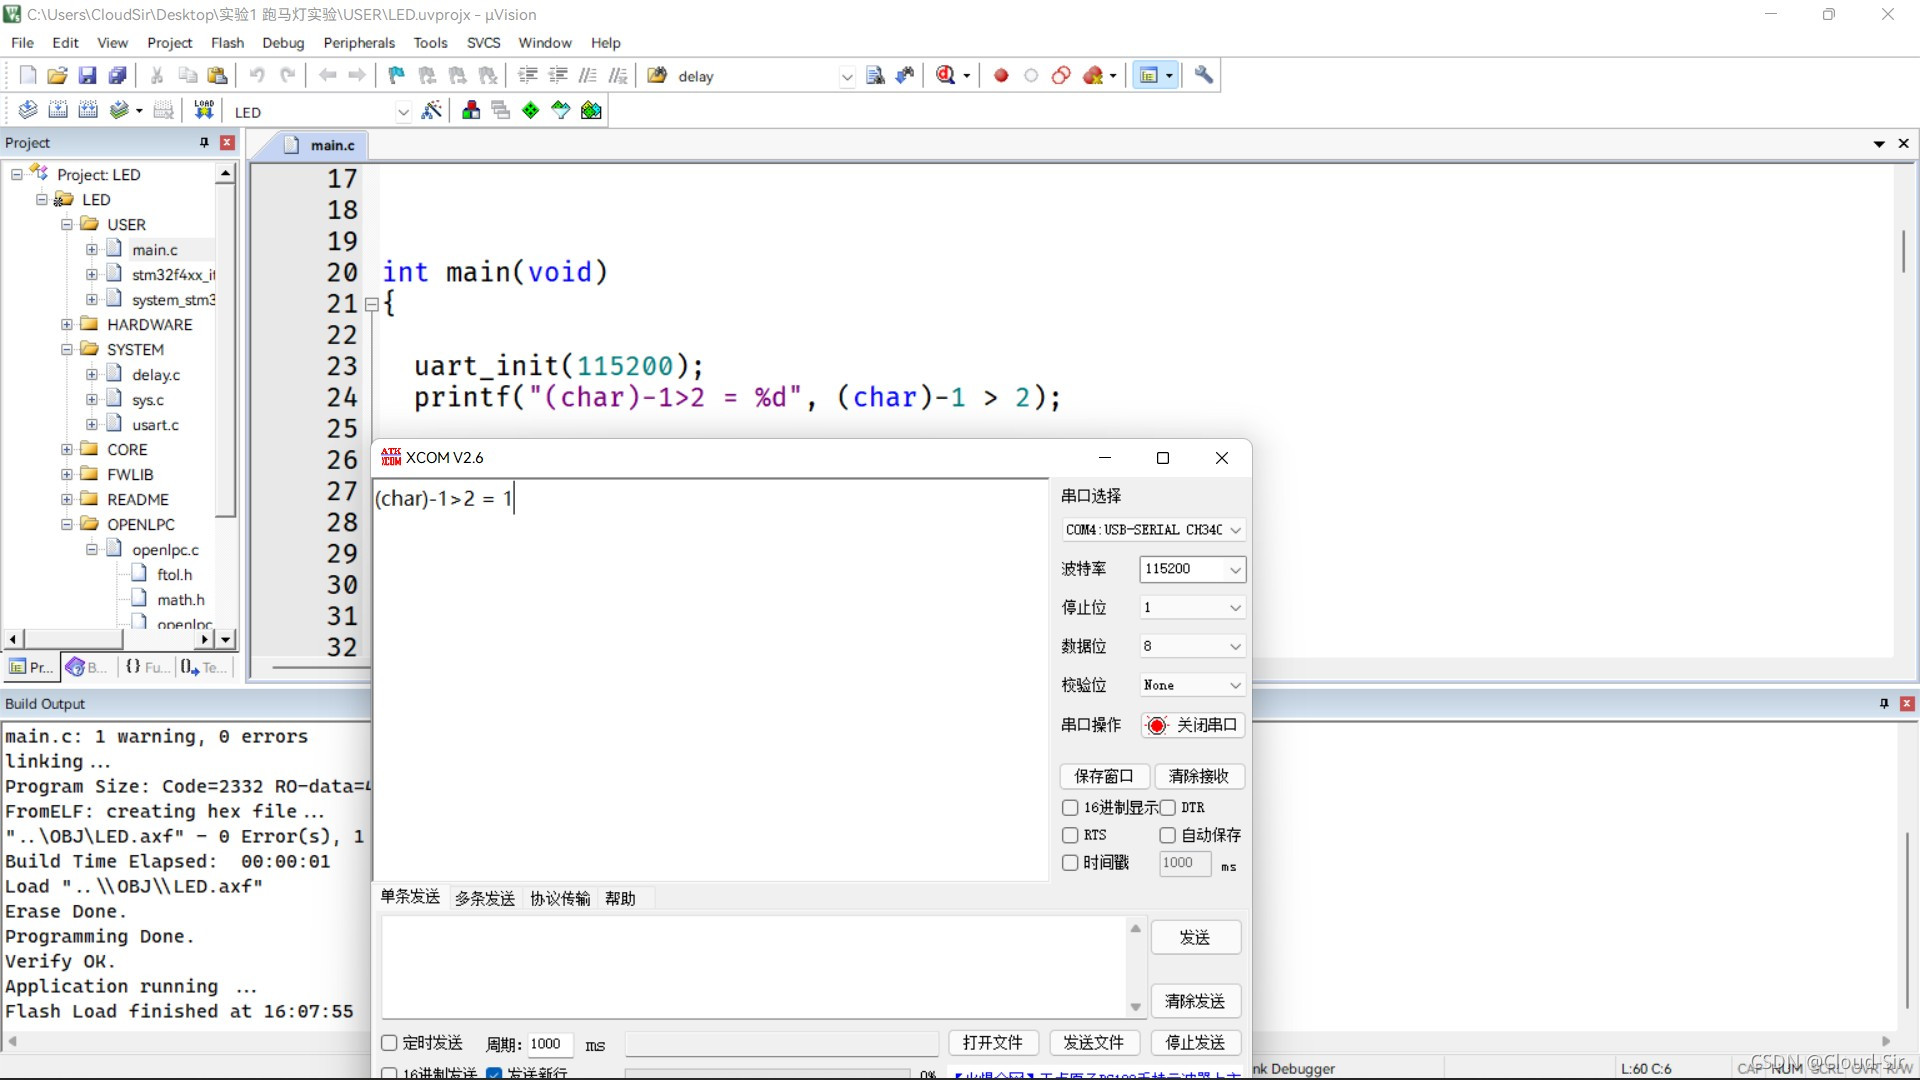This screenshot has width=1920, height=1080.
Task: Click the Toggle Bookmark flag icon
Action: click(396, 75)
